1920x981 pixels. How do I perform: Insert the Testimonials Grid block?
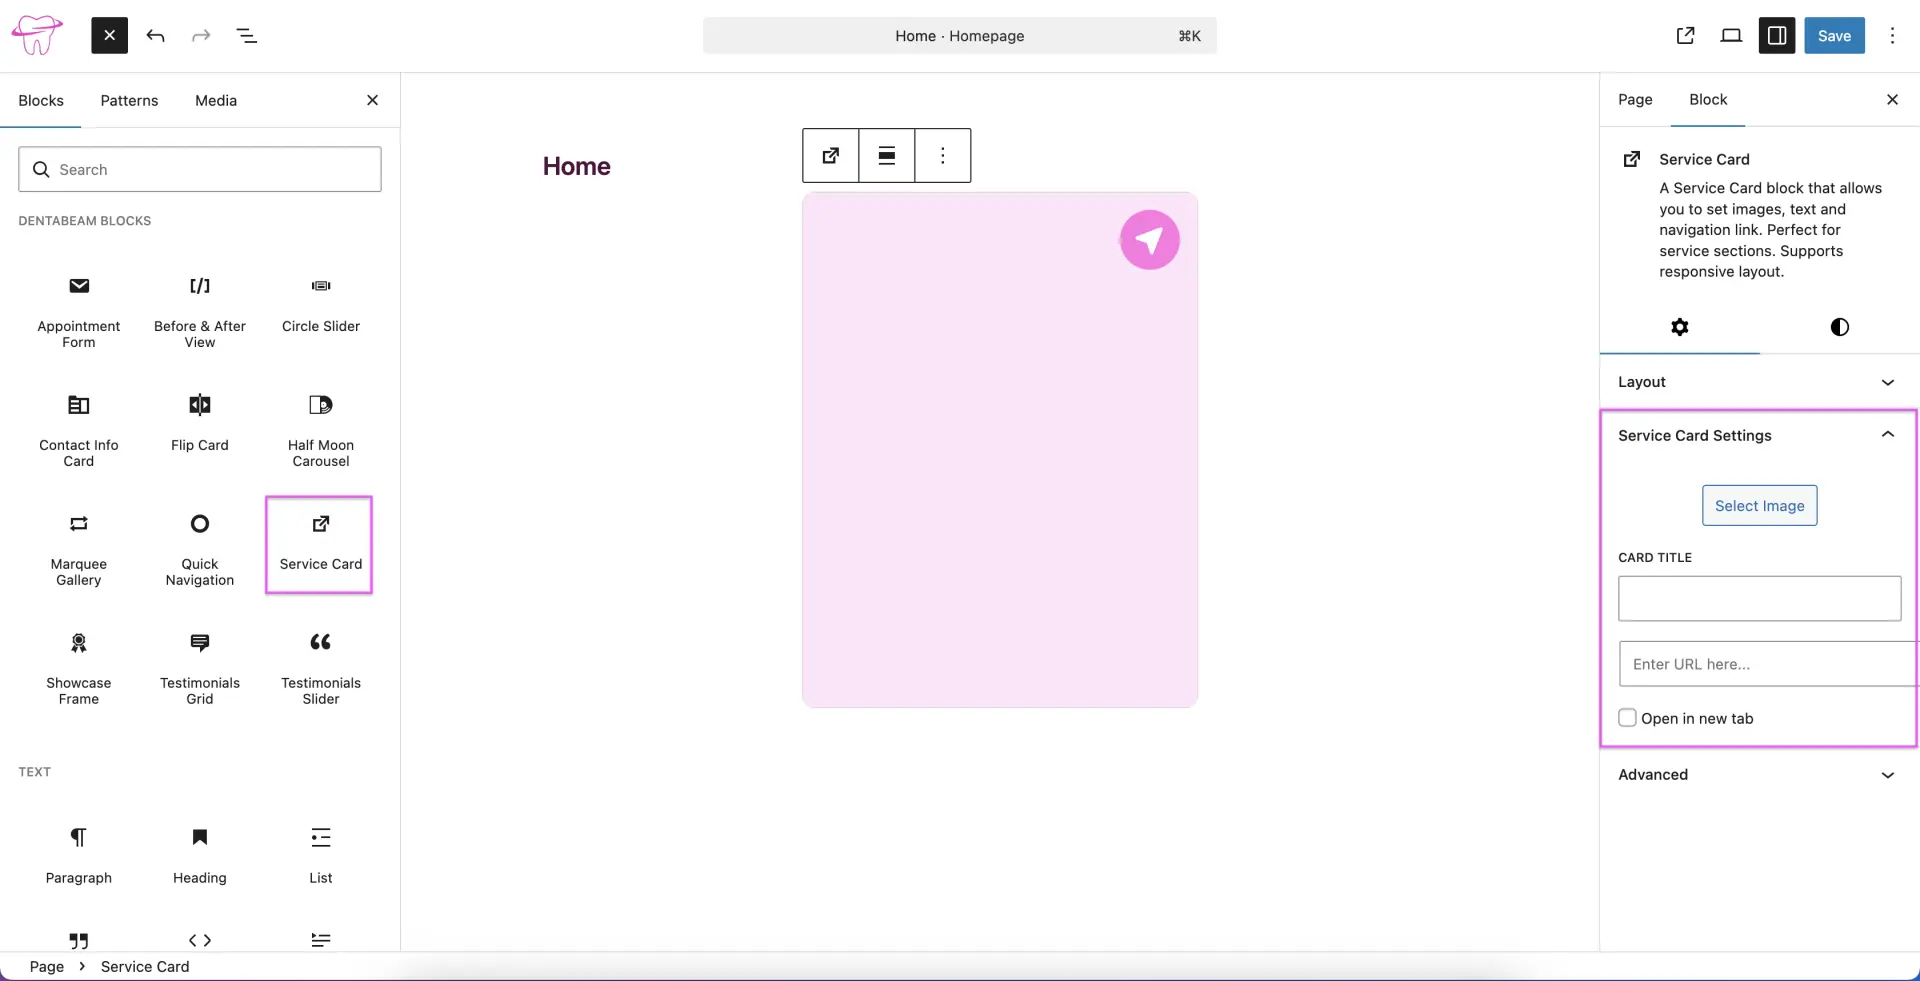(x=200, y=669)
